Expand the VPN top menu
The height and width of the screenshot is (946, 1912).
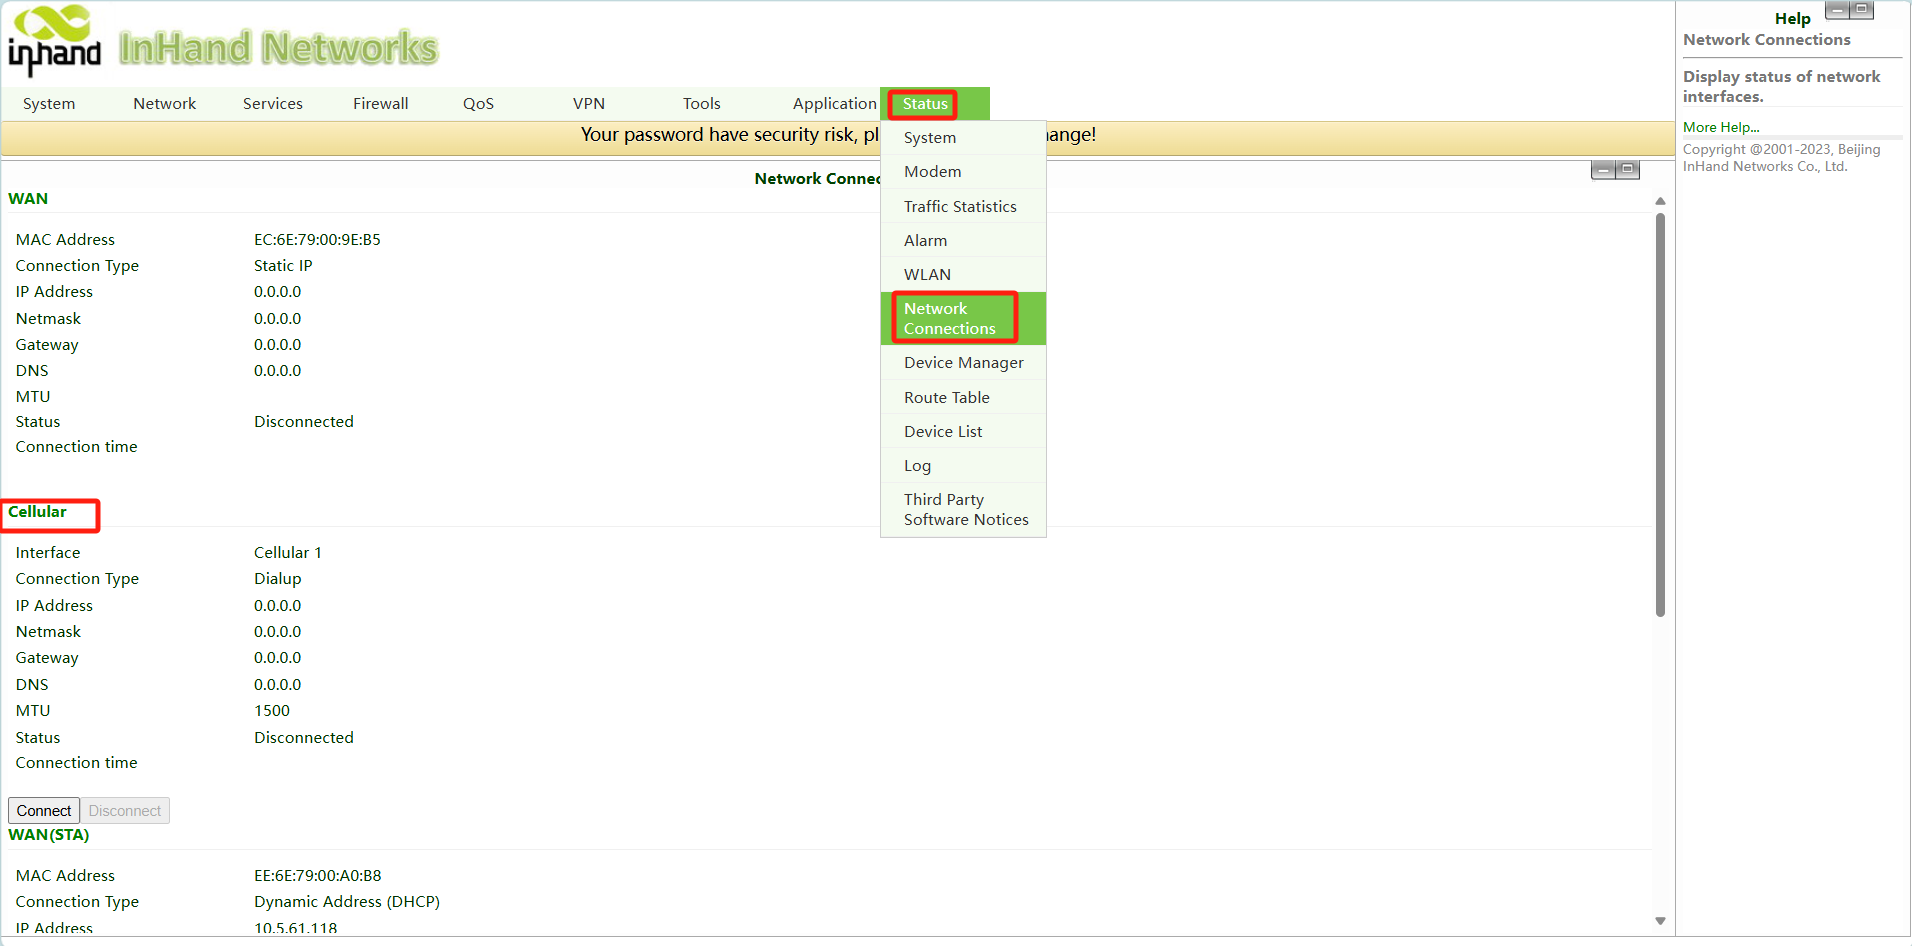(x=589, y=104)
